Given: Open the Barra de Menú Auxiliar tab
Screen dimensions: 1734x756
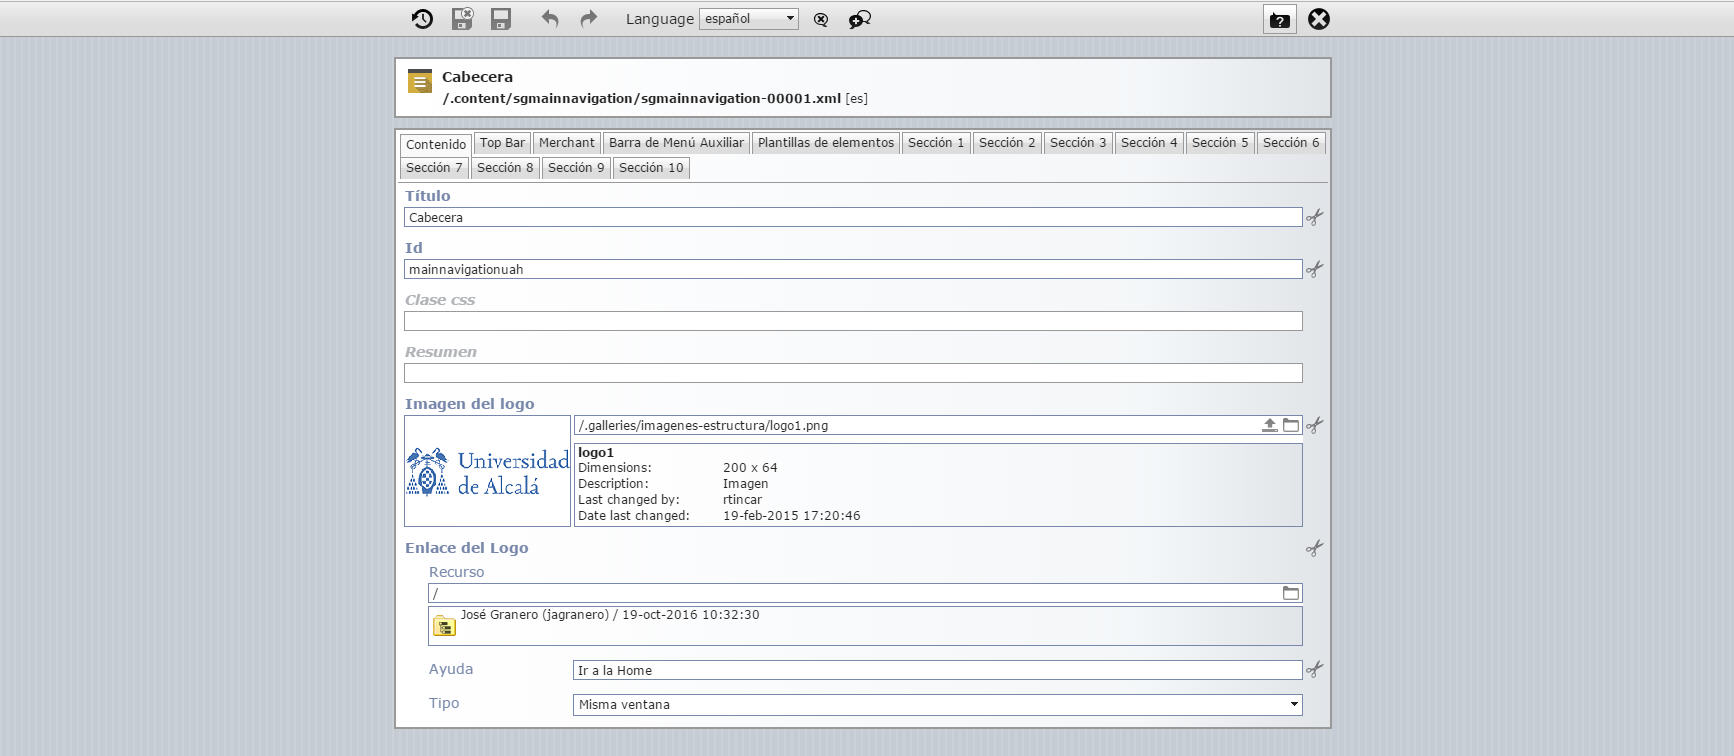Looking at the screenshot, I should pyautogui.click(x=676, y=143).
